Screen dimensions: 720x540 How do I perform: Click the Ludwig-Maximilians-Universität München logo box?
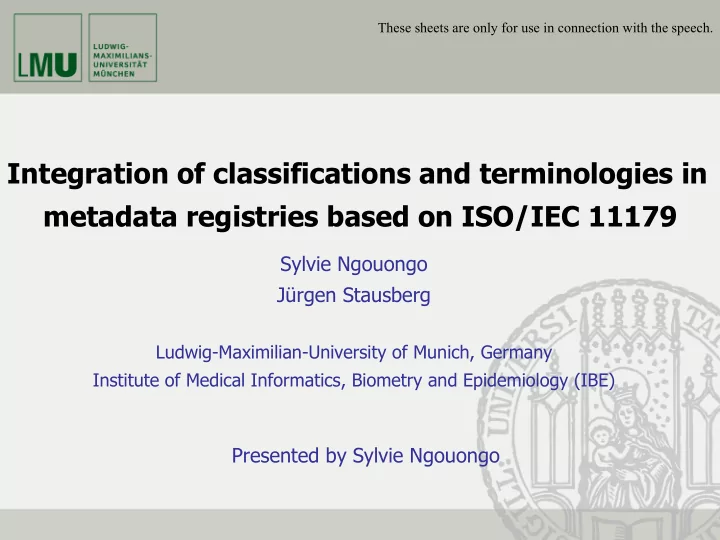123,48
